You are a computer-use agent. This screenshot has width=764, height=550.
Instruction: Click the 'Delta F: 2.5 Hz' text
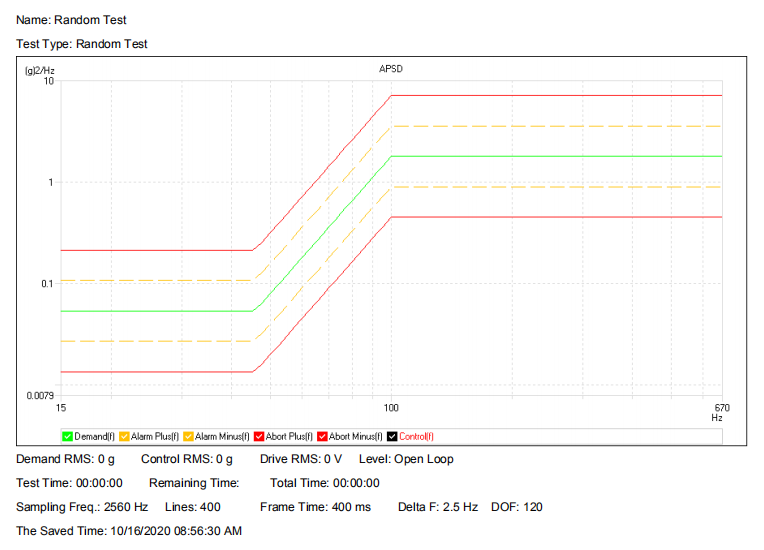(438, 507)
